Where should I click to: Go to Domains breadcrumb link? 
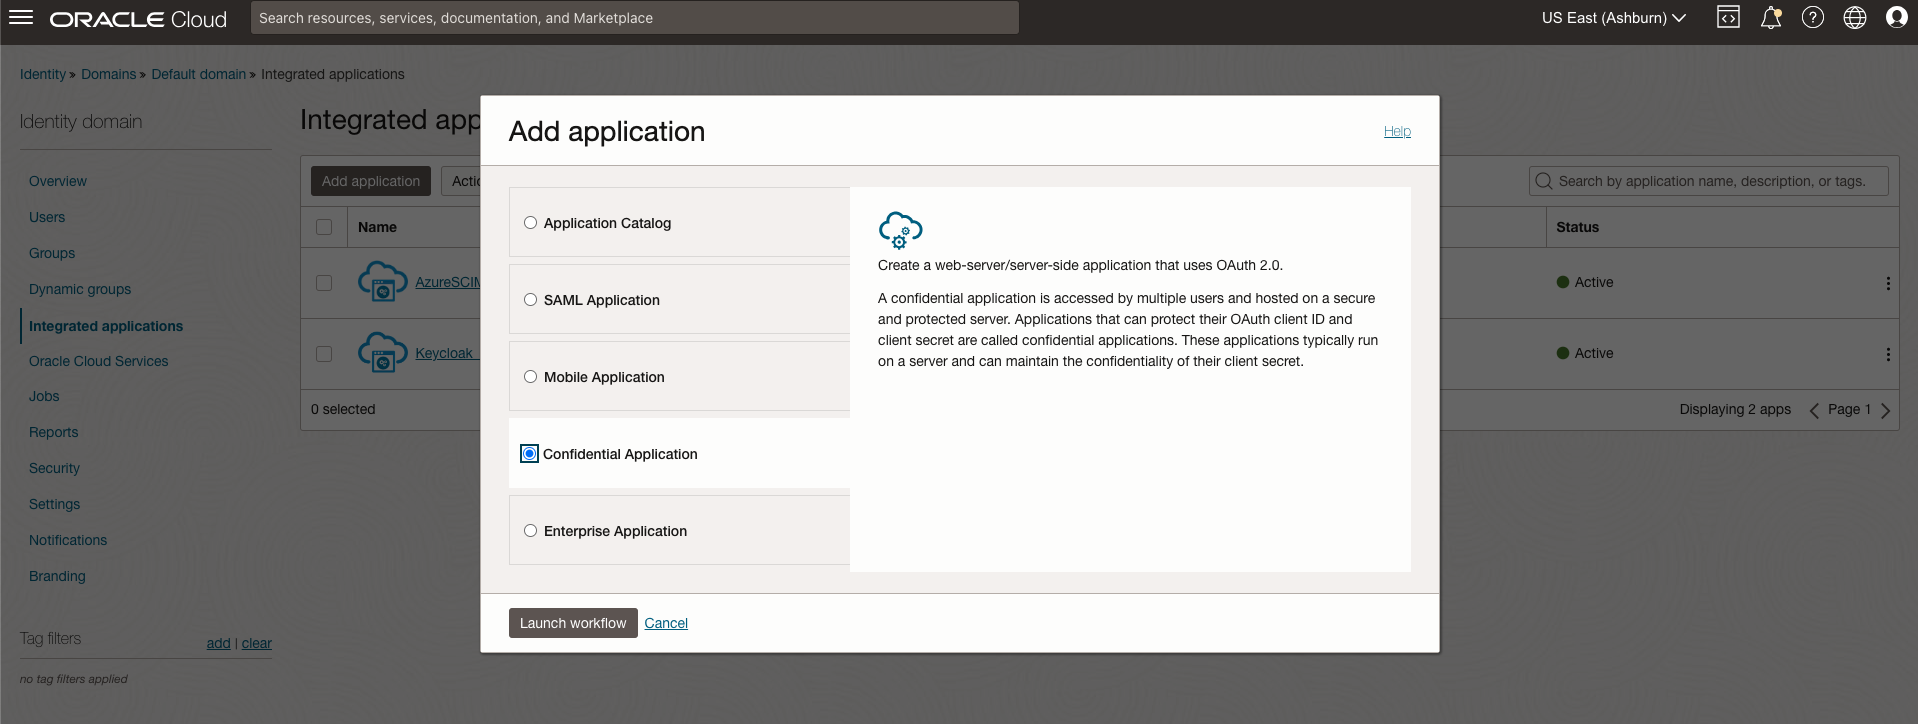(x=108, y=74)
